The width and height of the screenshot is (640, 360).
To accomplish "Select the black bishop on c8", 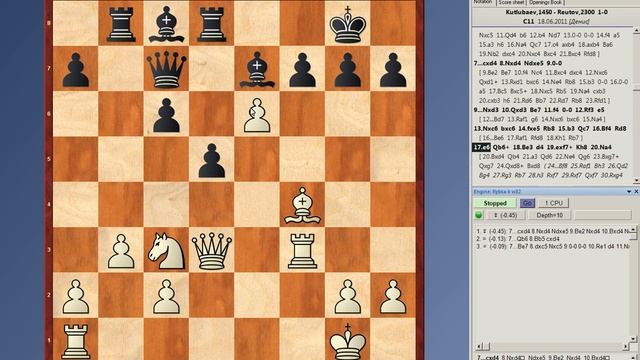I will pyautogui.click(x=166, y=24).
